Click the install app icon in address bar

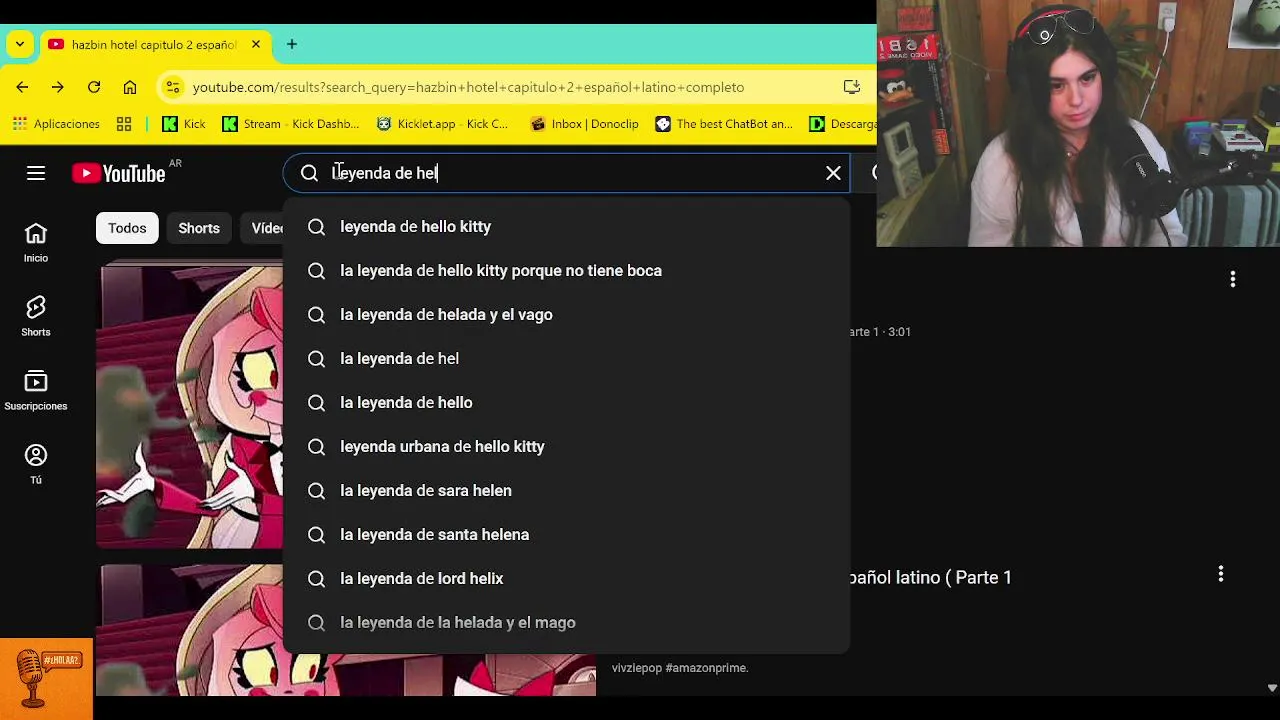pos(852,87)
